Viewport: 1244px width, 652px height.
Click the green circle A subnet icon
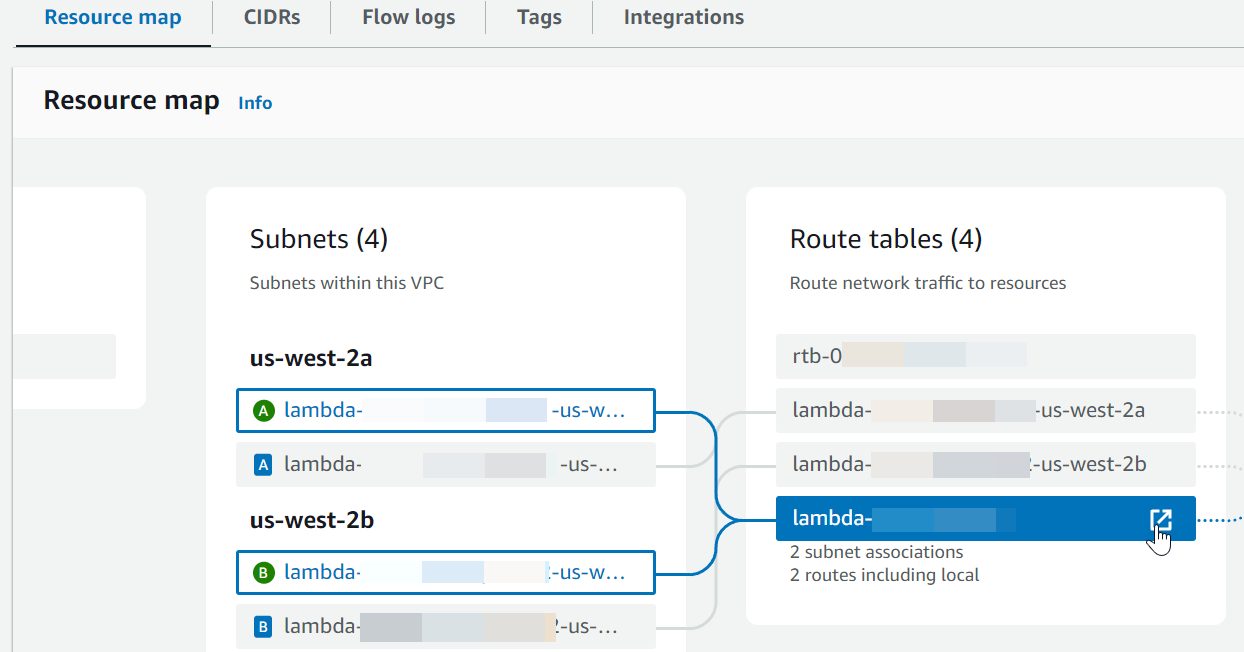pos(264,410)
